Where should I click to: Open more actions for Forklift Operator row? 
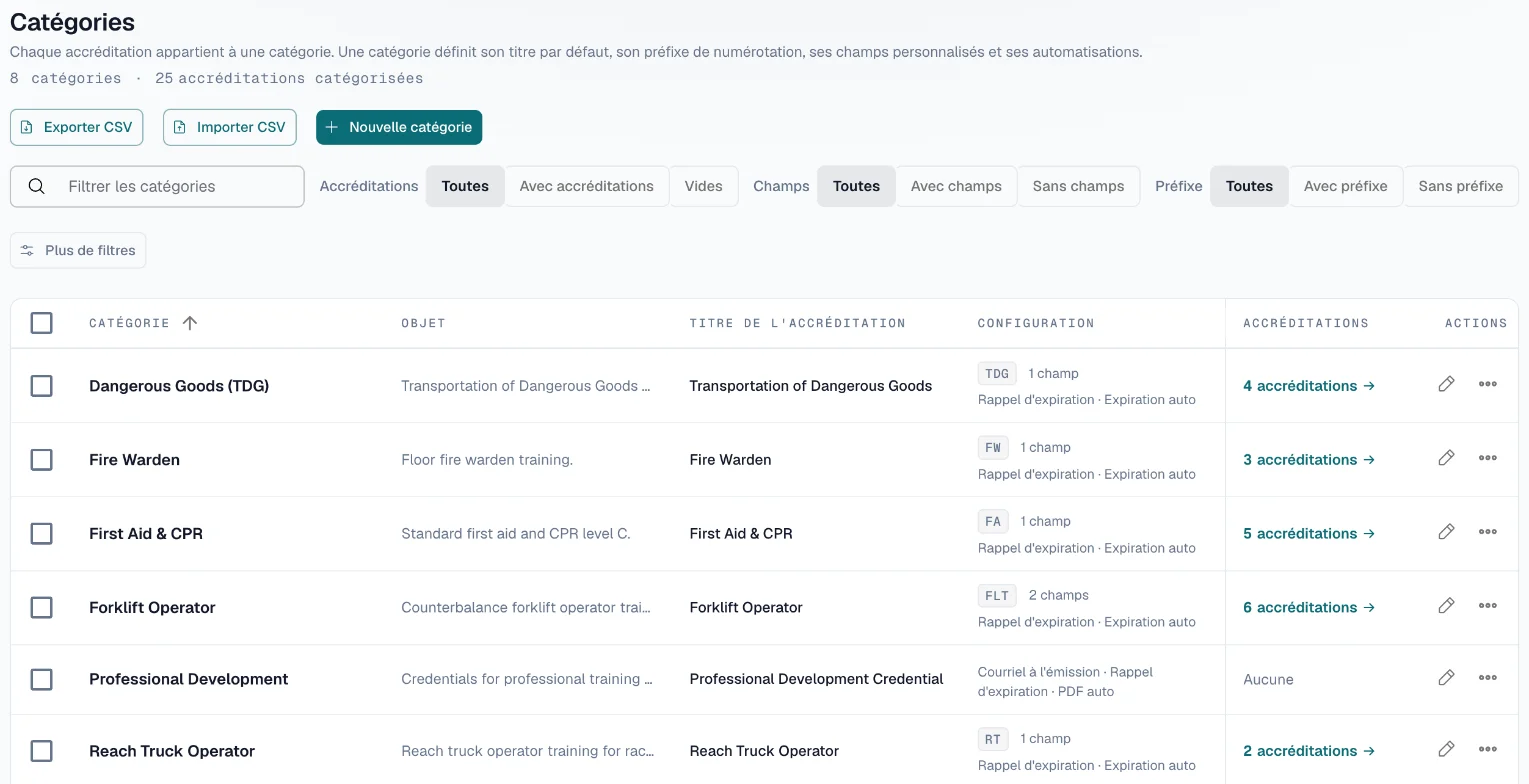[x=1488, y=606]
